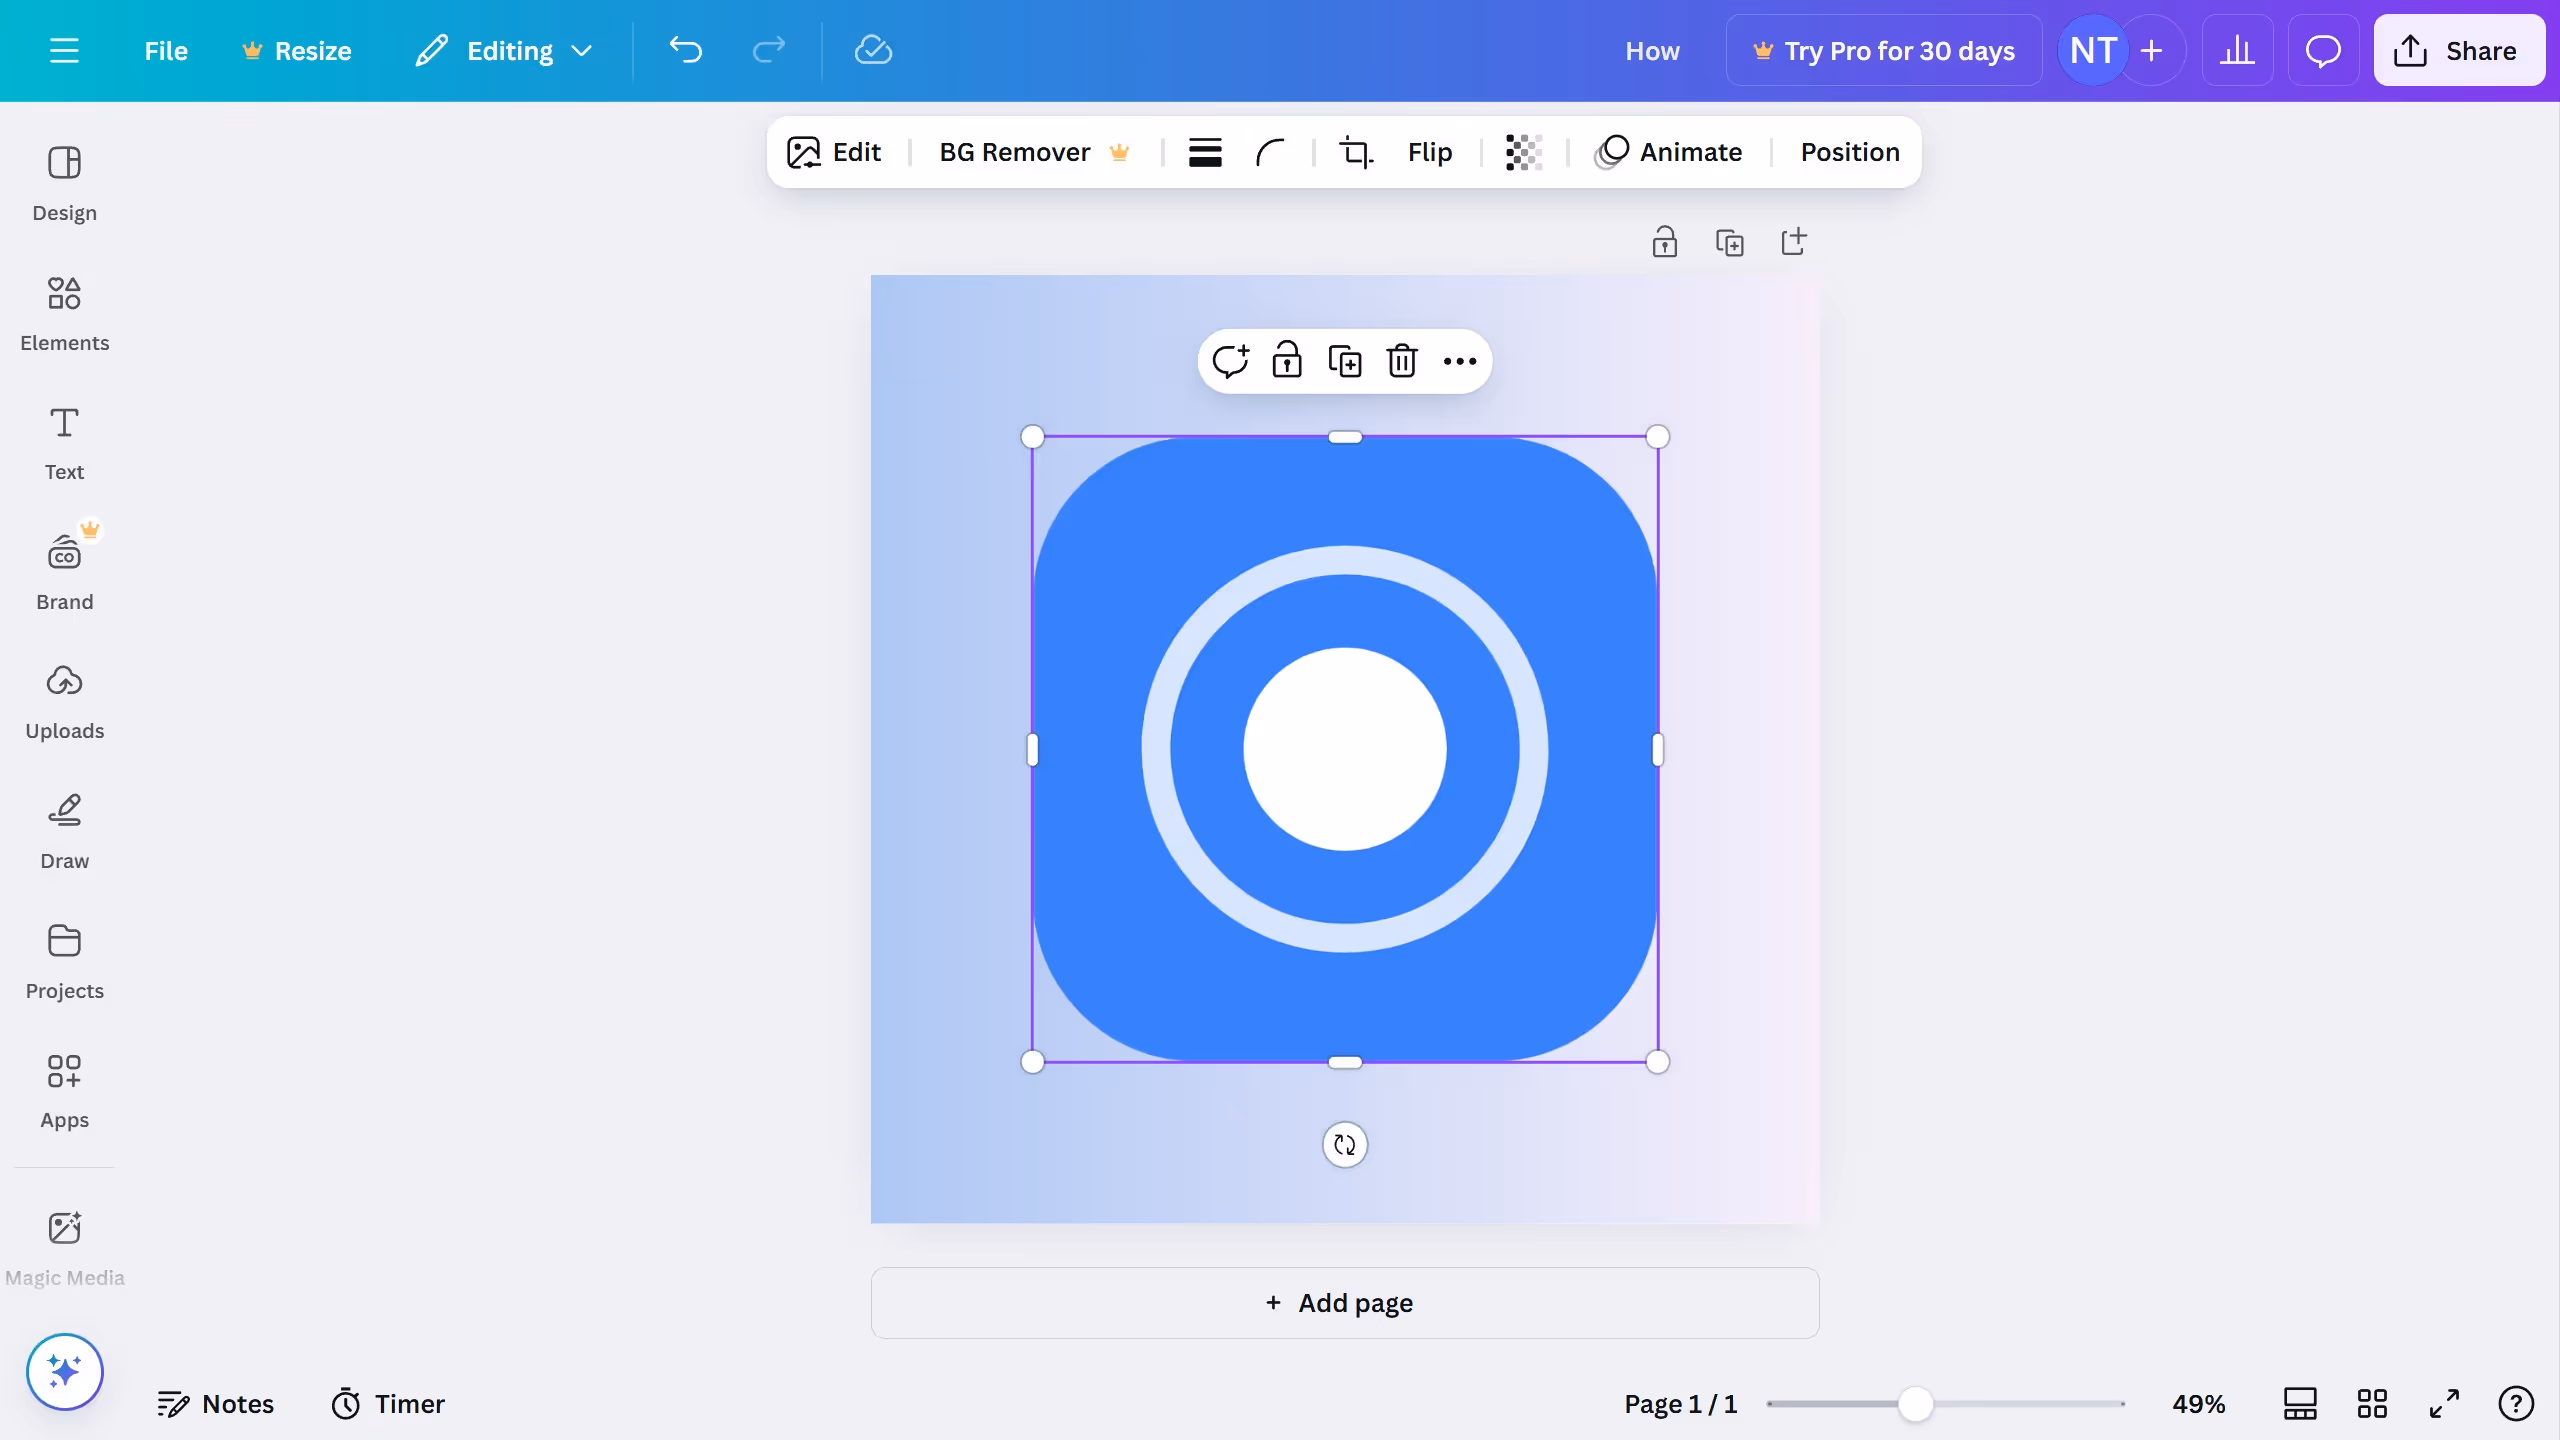Switch to the Position tab
2560x1440 pixels.
click(x=1849, y=152)
